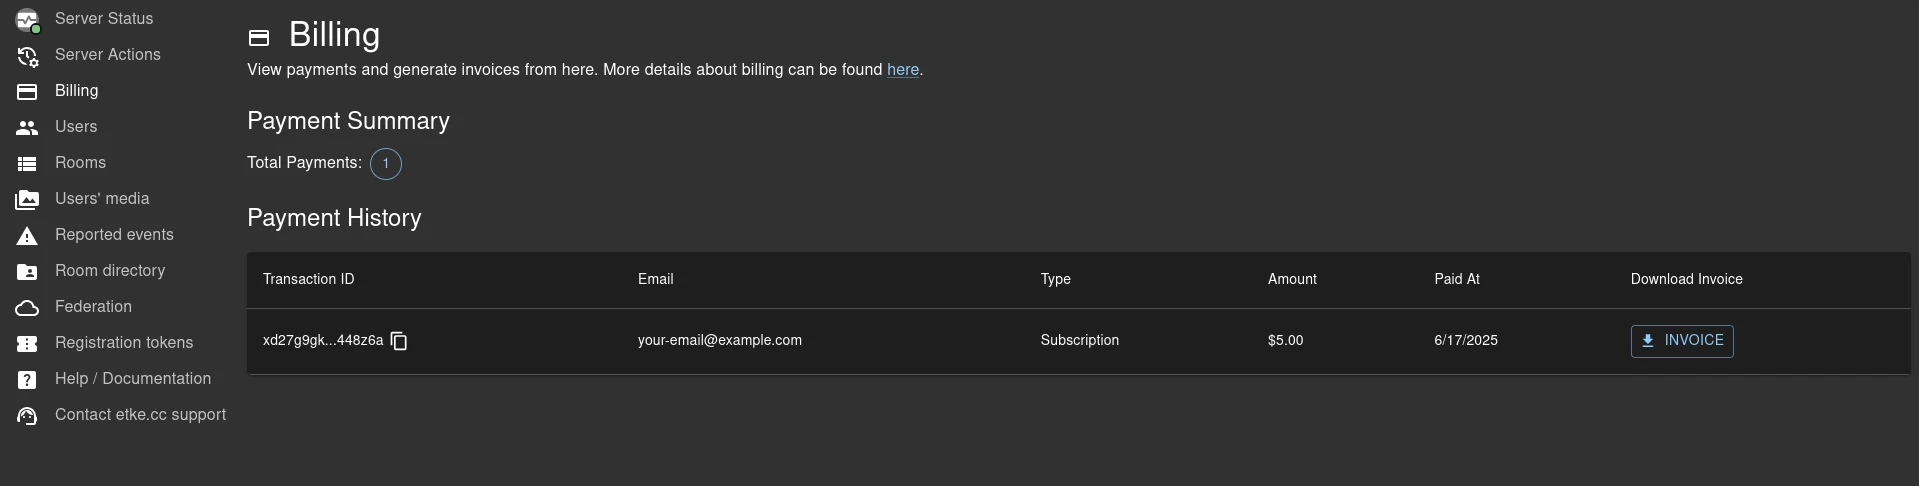Click the Federation cloud icon
Viewport: 1919px width, 486px height.
point(27,308)
